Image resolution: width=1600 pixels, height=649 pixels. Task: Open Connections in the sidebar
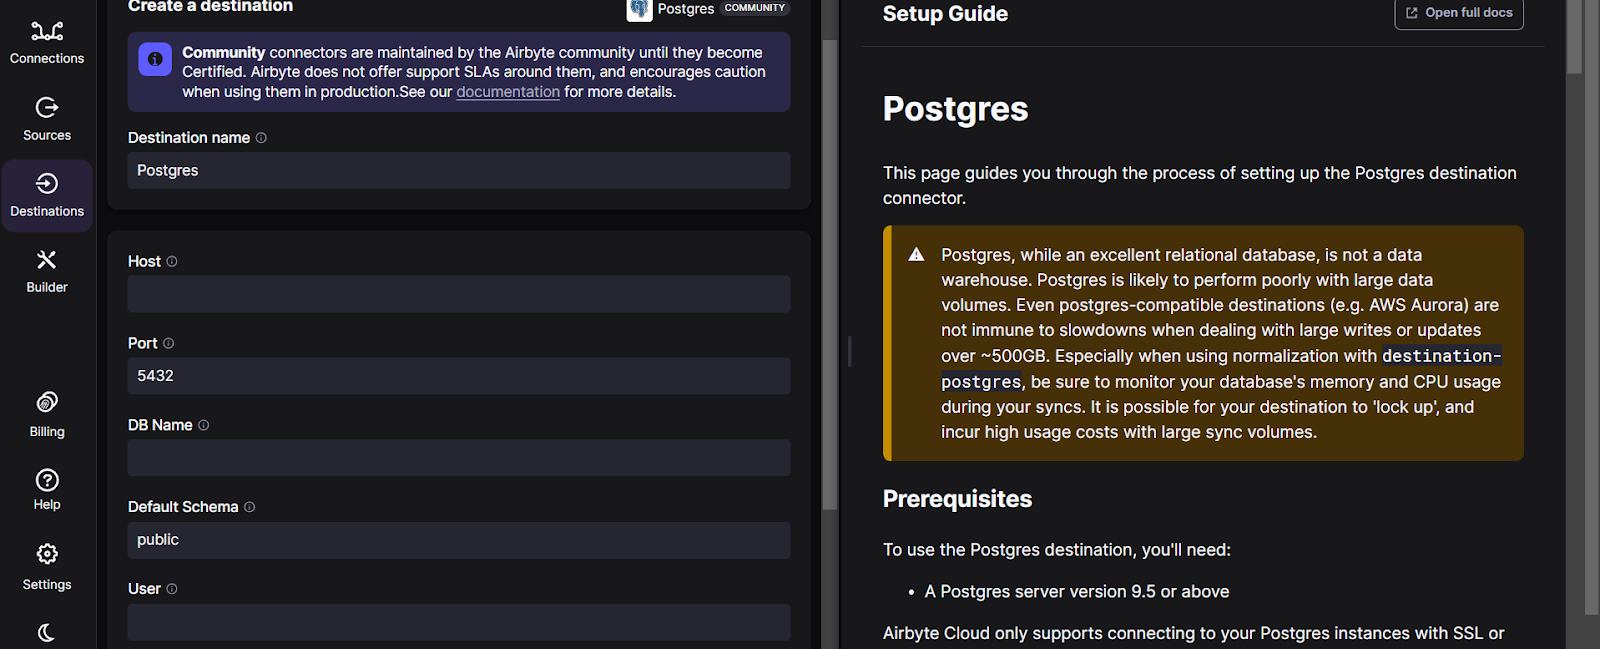[x=47, y=43]
